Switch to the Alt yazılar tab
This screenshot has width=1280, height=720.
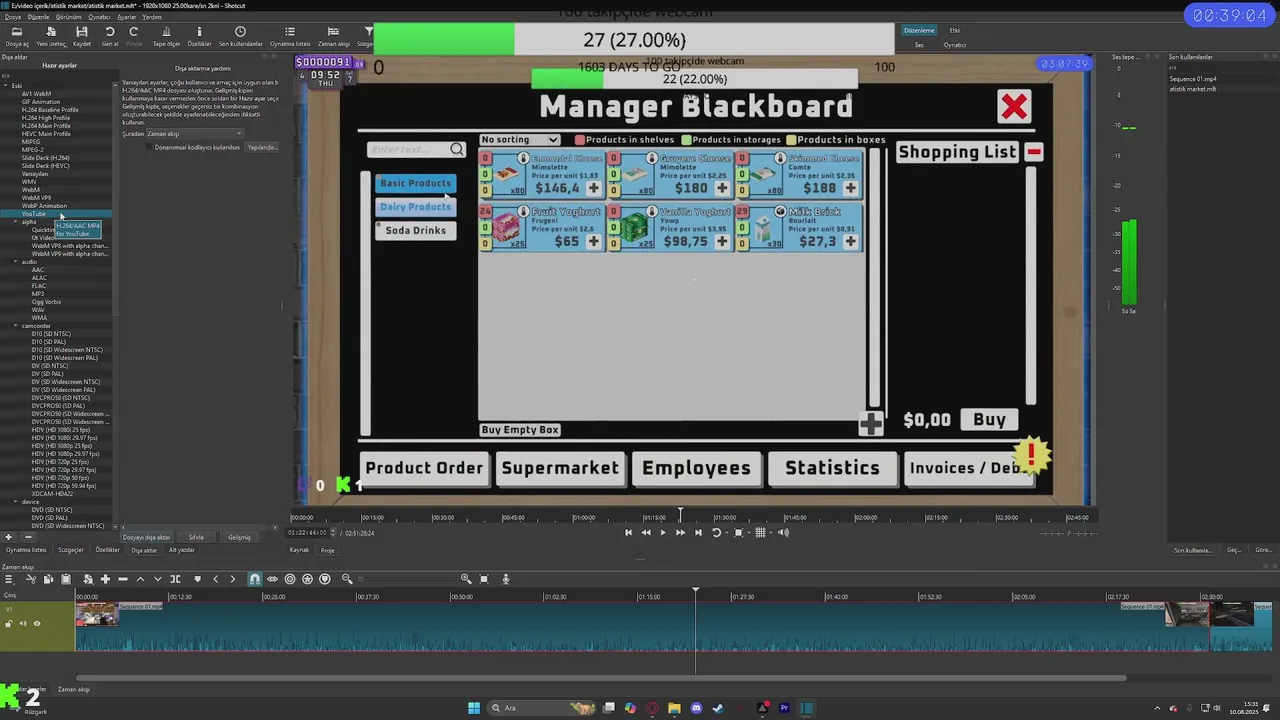point(182,550)
